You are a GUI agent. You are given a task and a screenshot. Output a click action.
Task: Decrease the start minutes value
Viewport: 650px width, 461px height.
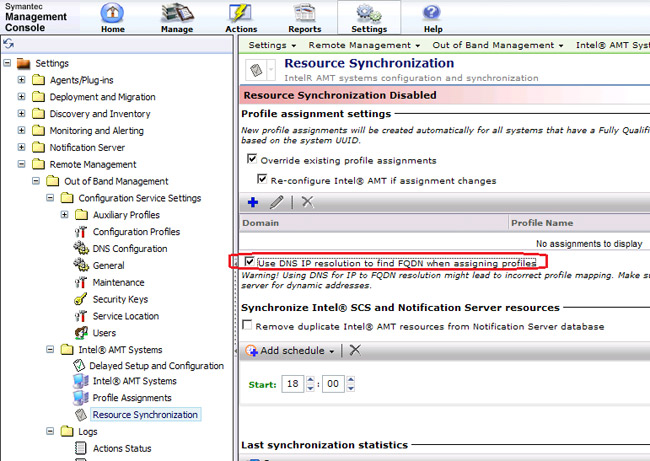[351, 388]
